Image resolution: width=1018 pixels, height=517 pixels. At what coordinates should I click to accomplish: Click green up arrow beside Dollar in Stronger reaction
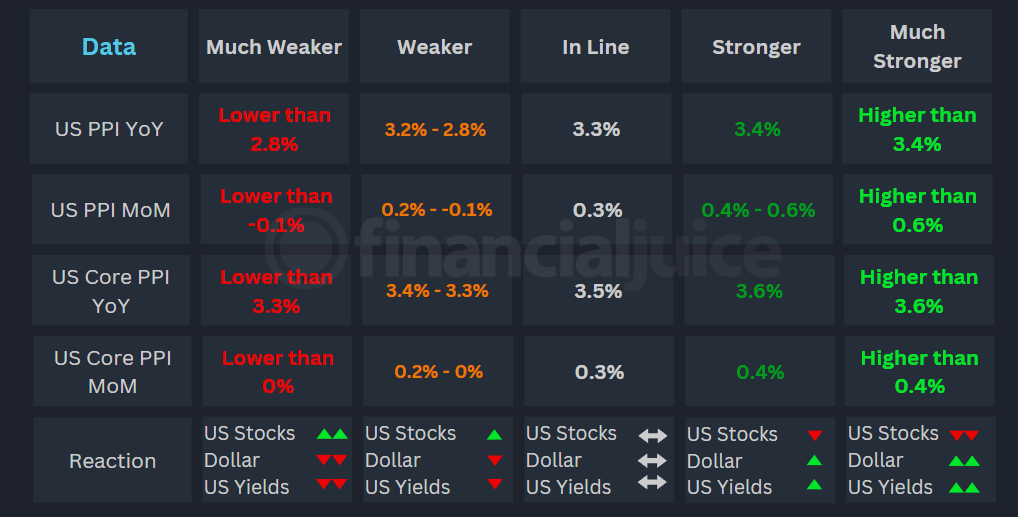[815, 461]
